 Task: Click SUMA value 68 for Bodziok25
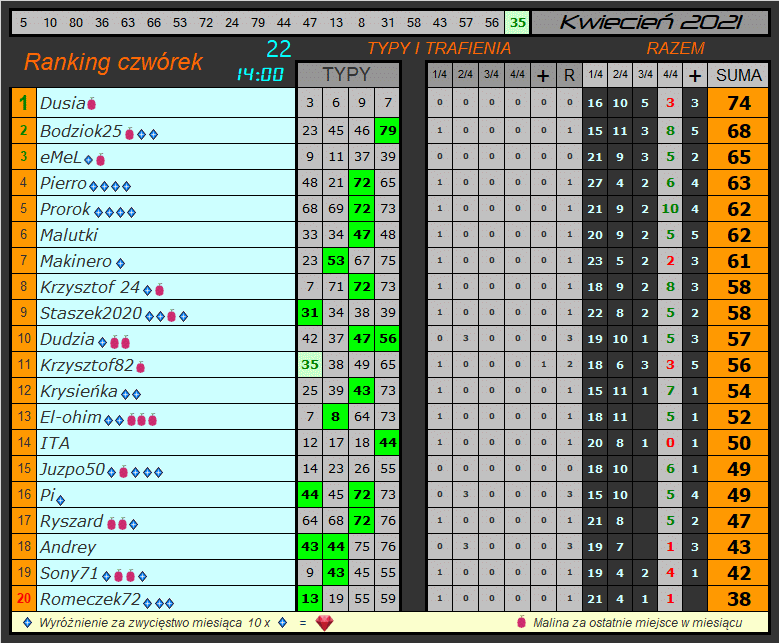pos(738,131)
